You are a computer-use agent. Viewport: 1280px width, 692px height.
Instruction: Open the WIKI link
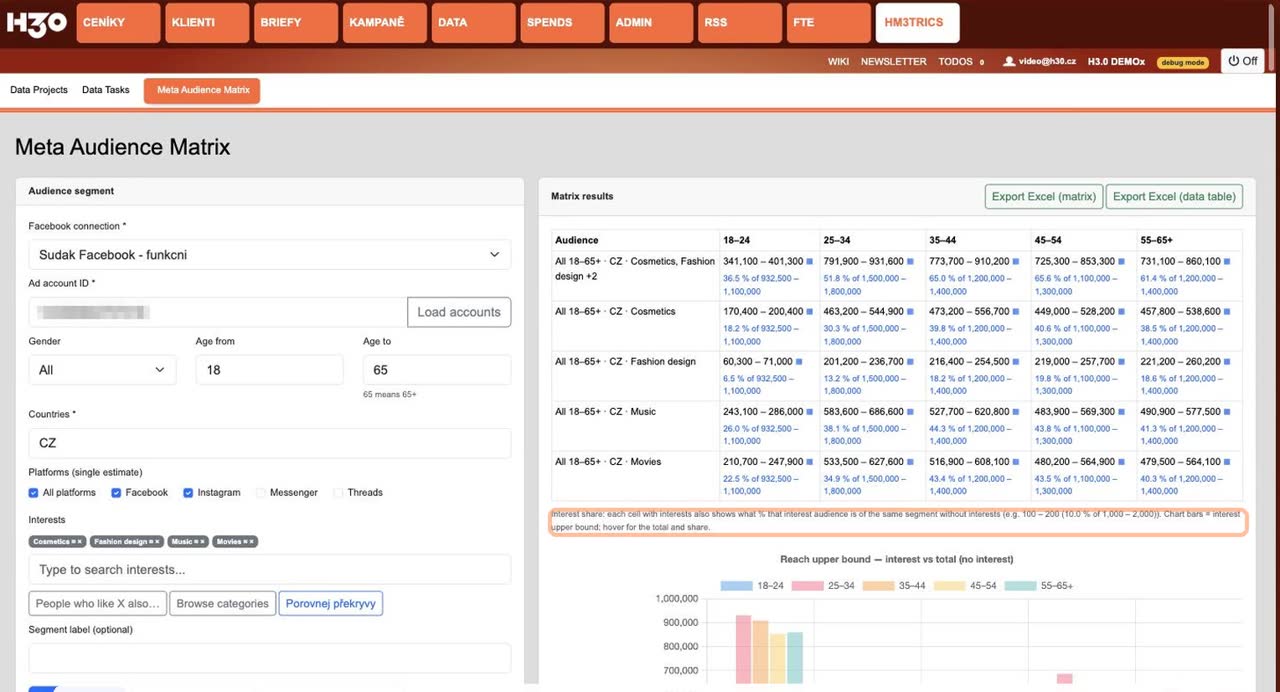click(x=838, y=62)
